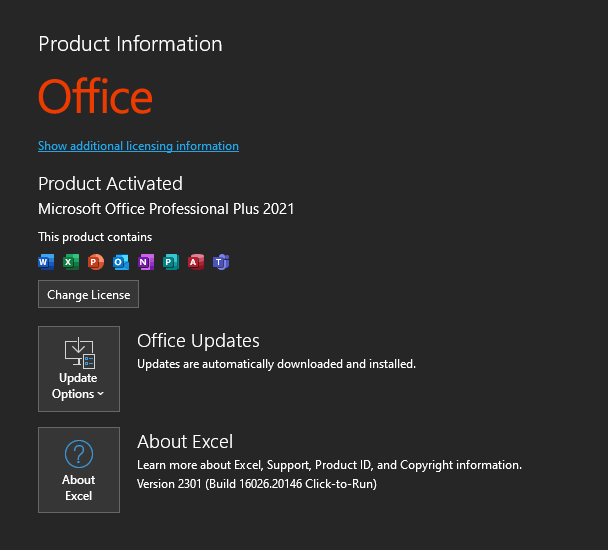Open the About Excel button
This screenshot has height=550, width=608.
79,470
